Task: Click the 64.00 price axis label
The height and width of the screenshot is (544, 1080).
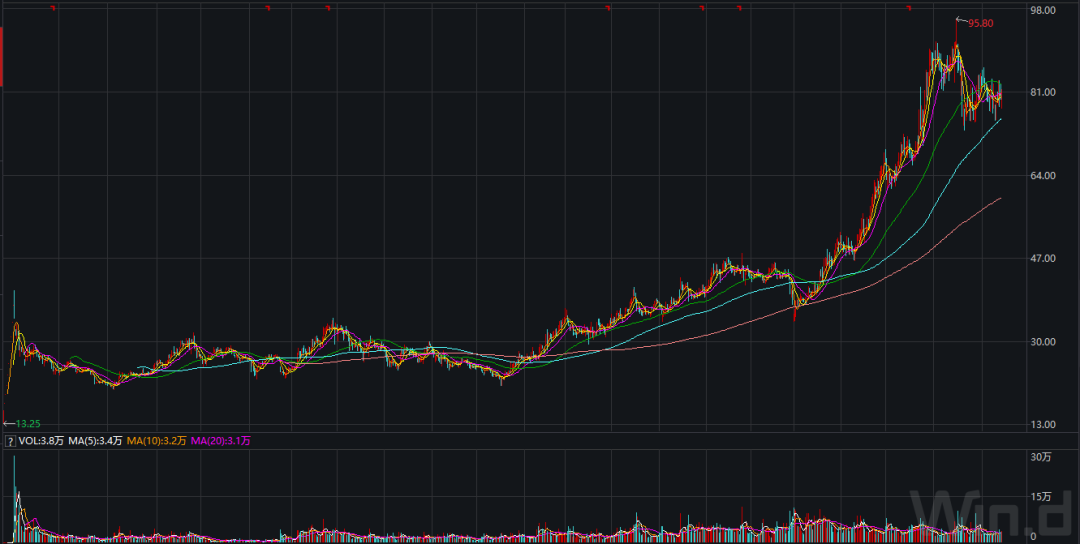Action: pyautogui.click(x=1043, y=176)
